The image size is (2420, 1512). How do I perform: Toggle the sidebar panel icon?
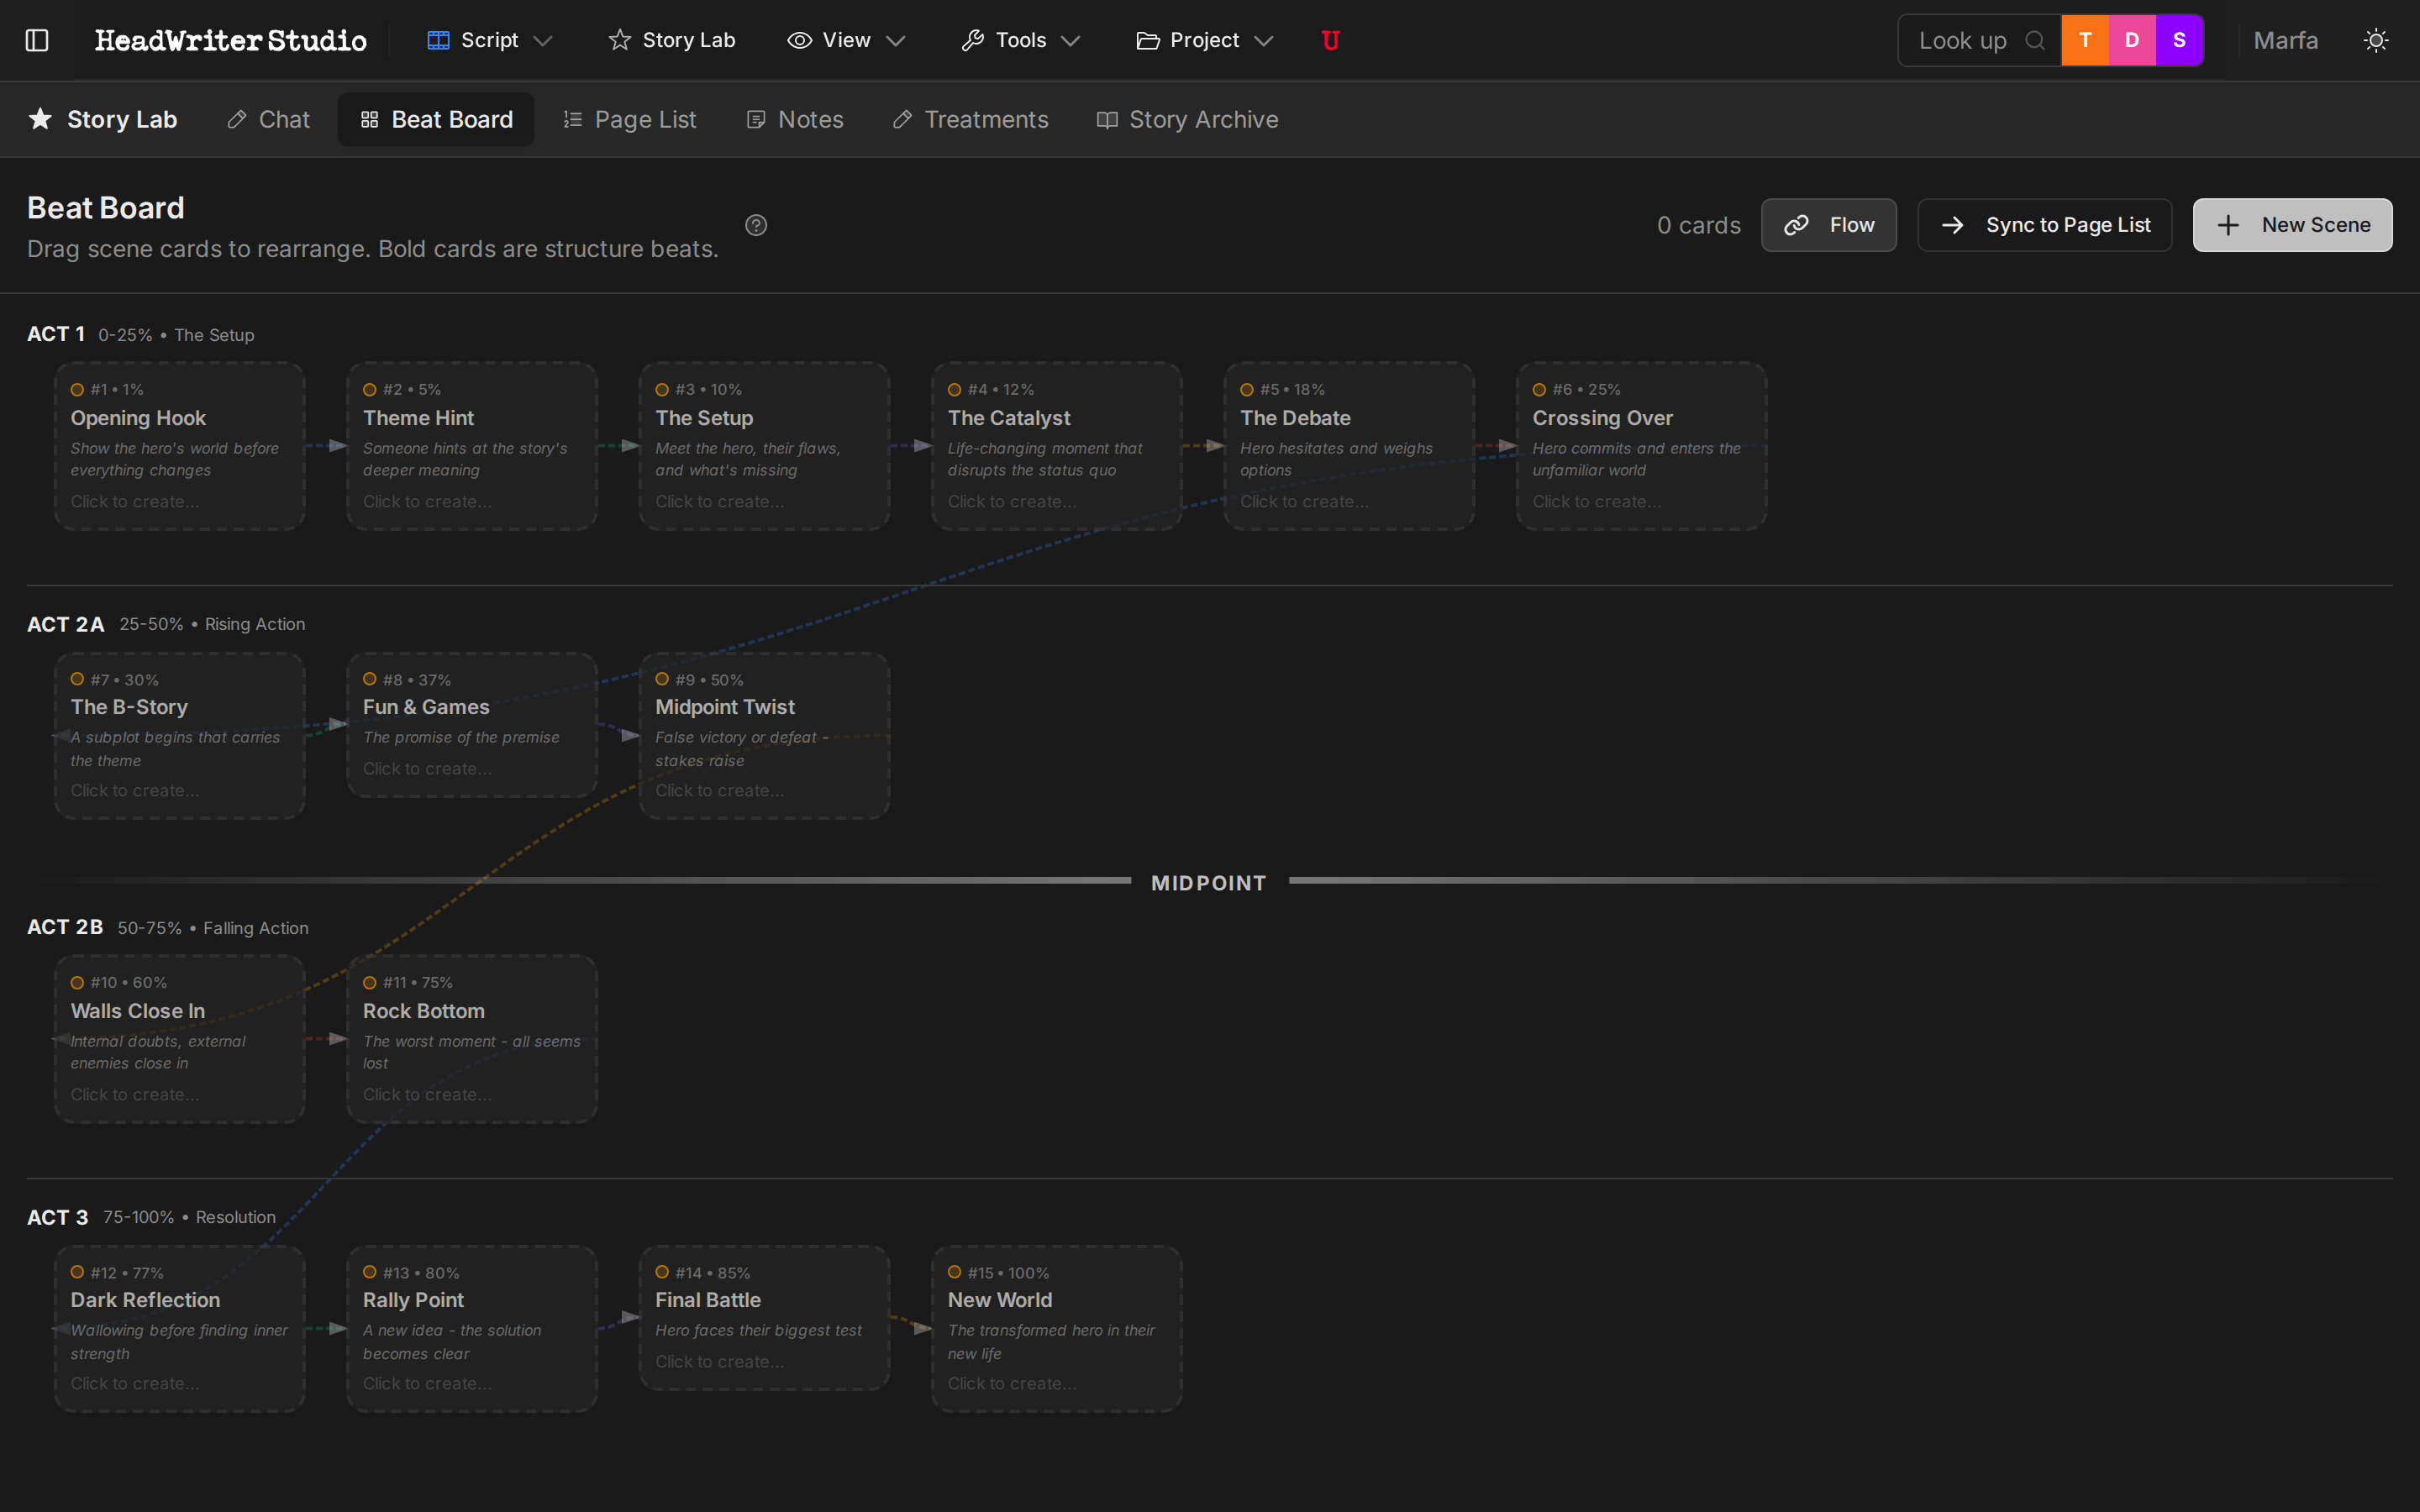click(37, 40)
